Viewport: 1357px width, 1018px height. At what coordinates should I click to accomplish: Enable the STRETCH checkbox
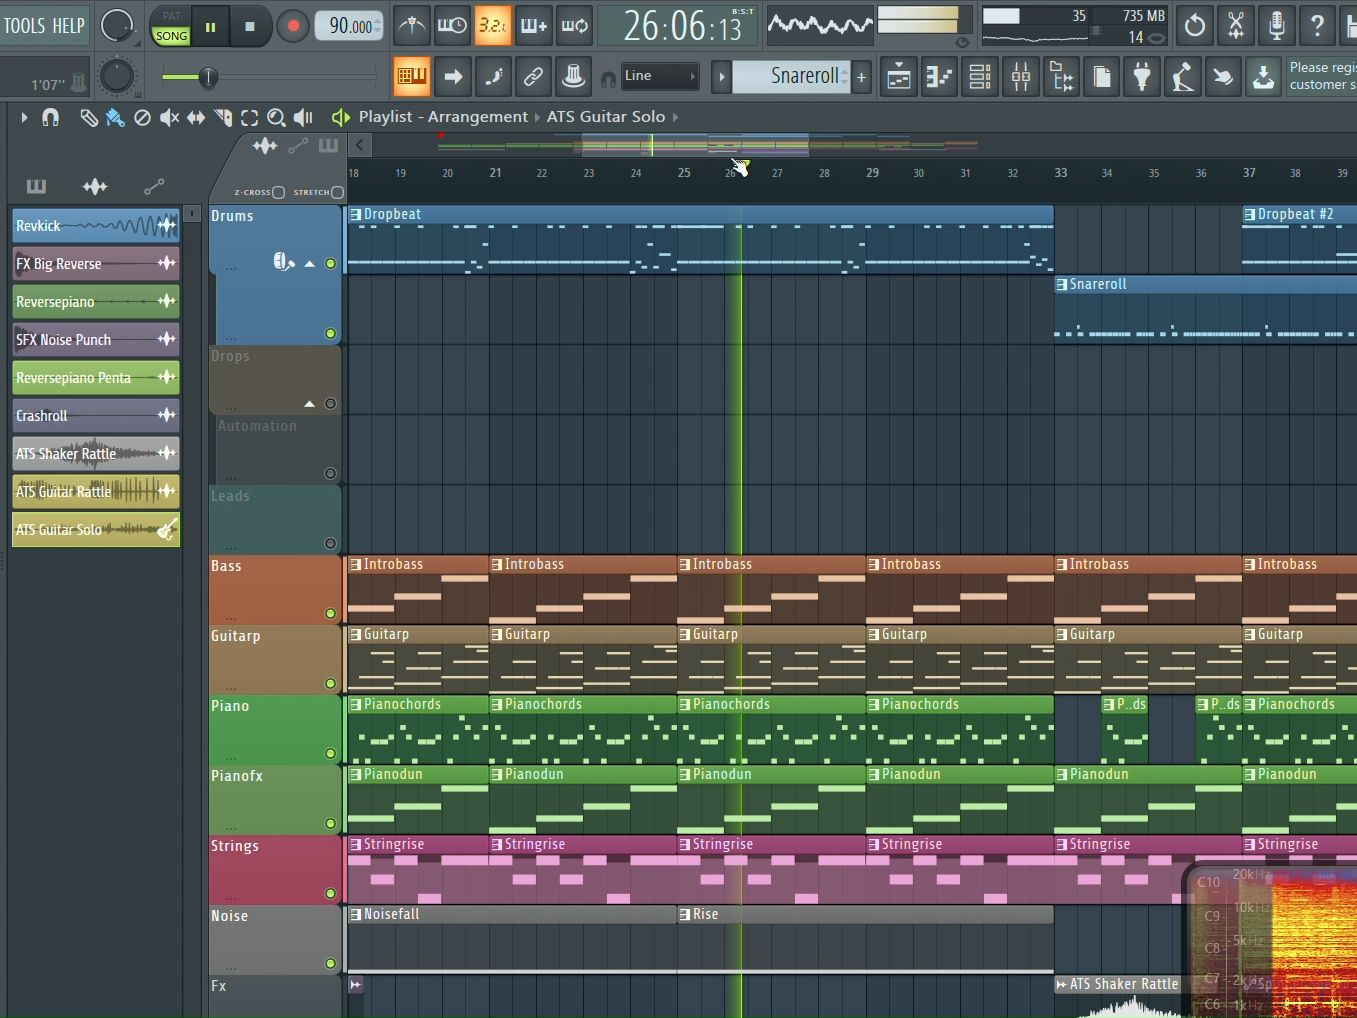[337, 192]
